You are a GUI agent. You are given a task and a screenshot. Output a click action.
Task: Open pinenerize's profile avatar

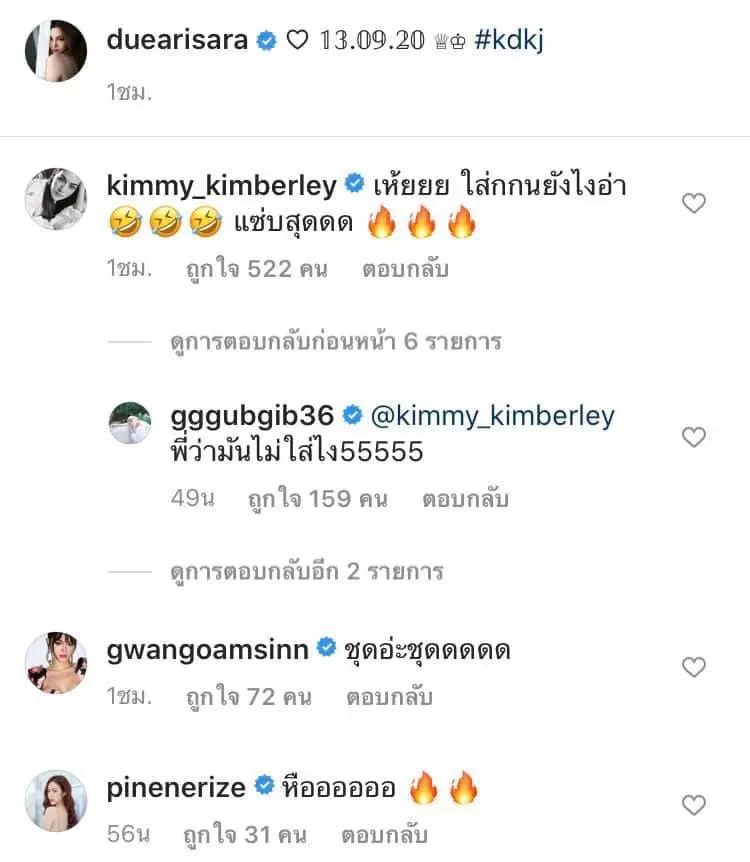(x=56, y=800)
